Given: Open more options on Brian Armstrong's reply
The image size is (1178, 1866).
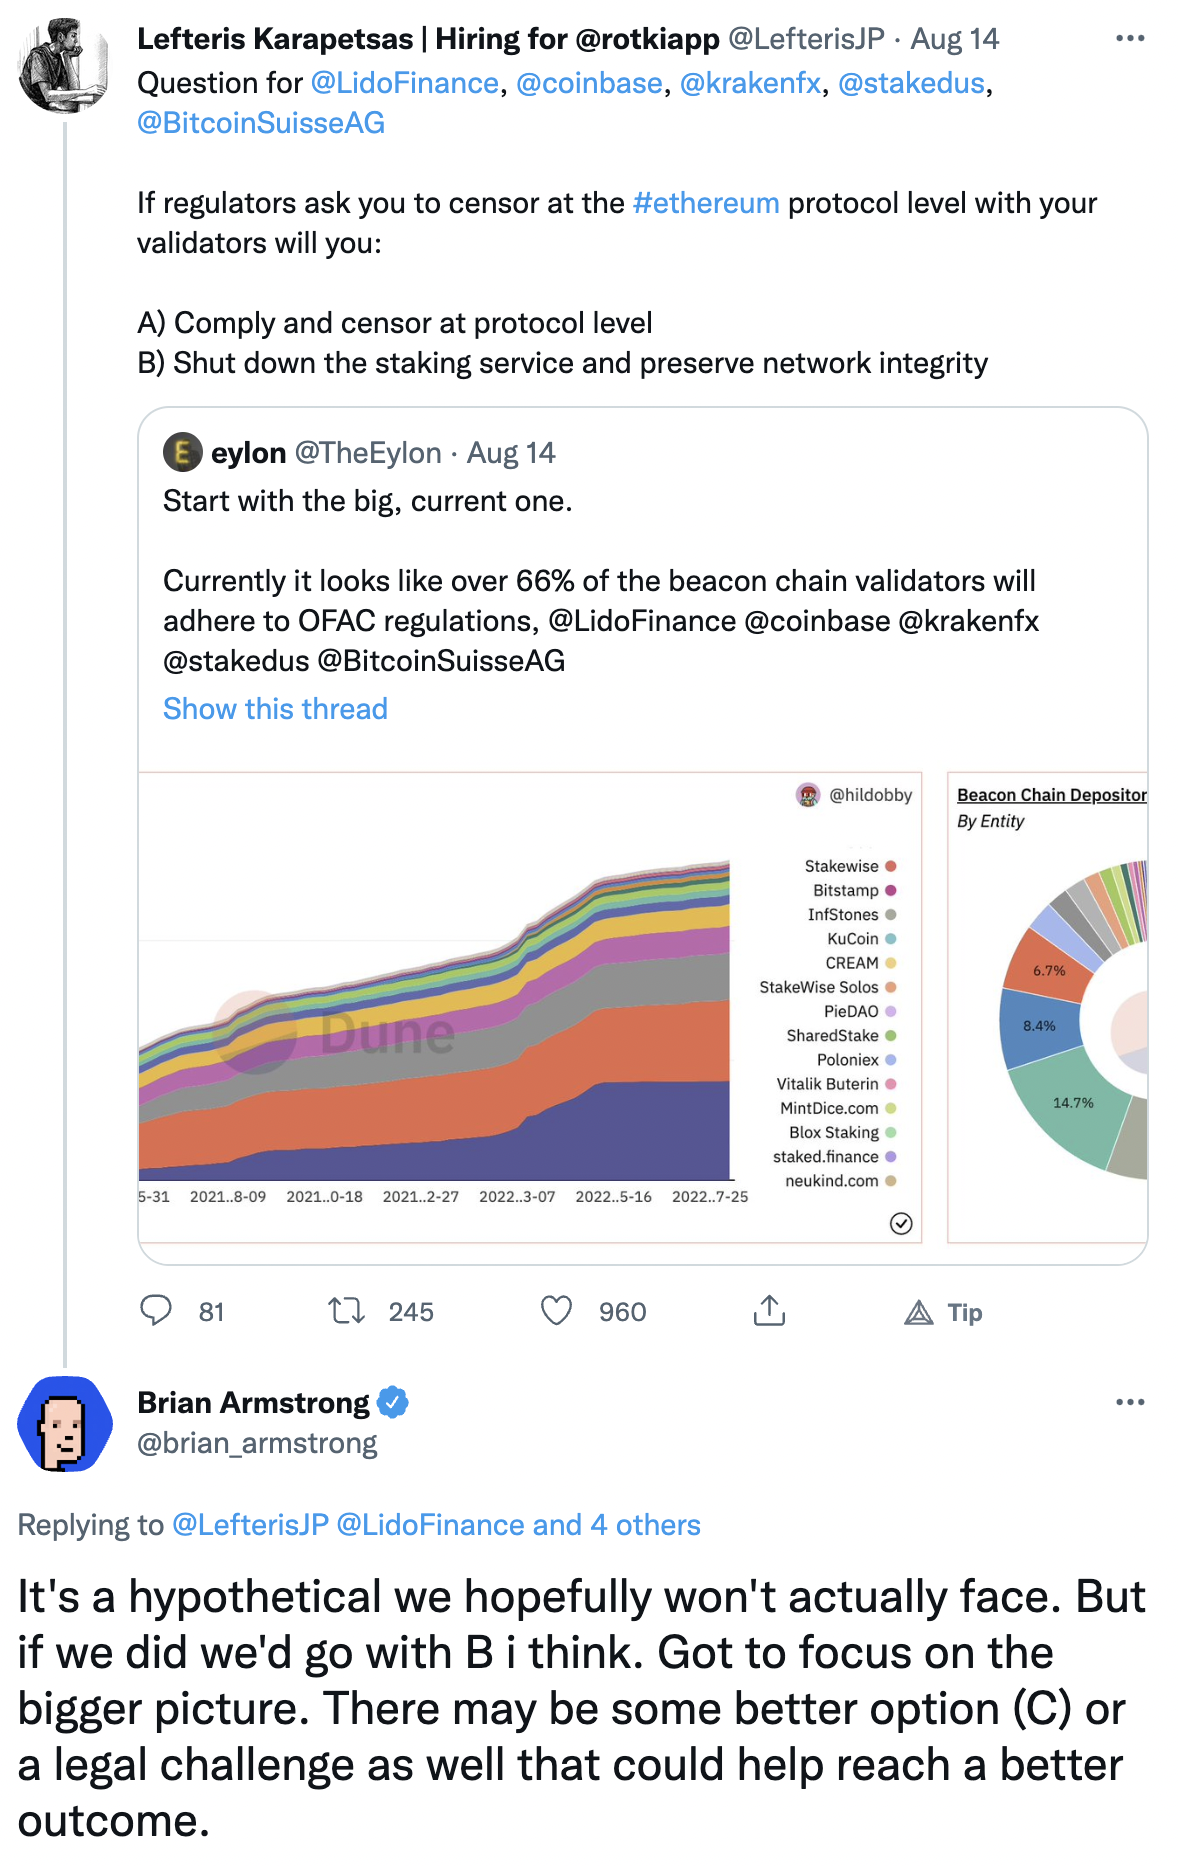Looking at the screenshot, I should coord(1129,1402).
